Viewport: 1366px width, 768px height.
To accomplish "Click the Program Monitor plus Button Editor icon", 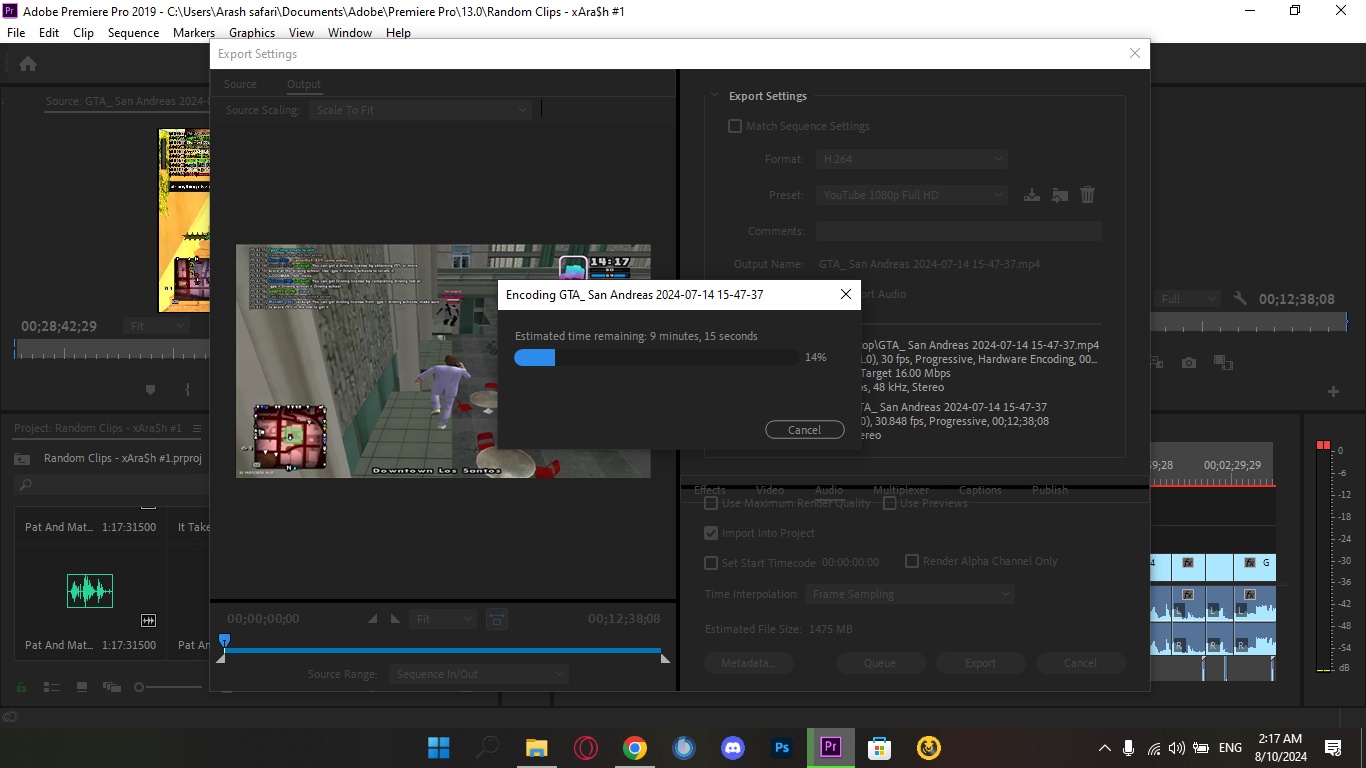I will click(1333, 391).
